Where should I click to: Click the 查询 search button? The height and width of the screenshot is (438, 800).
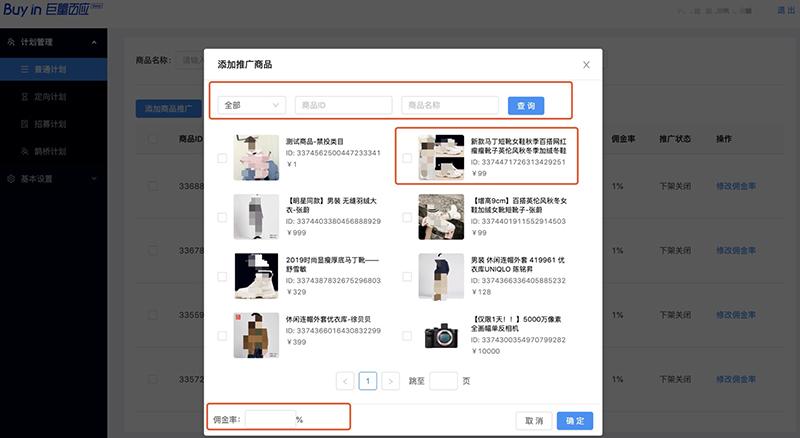click(x=526, y=105)
